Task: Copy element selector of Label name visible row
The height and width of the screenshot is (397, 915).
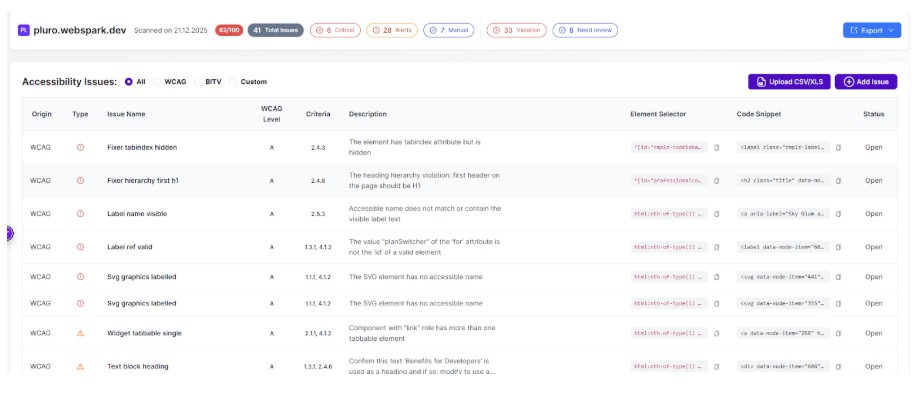Action: pyautogui.click(x=717, y=214)
